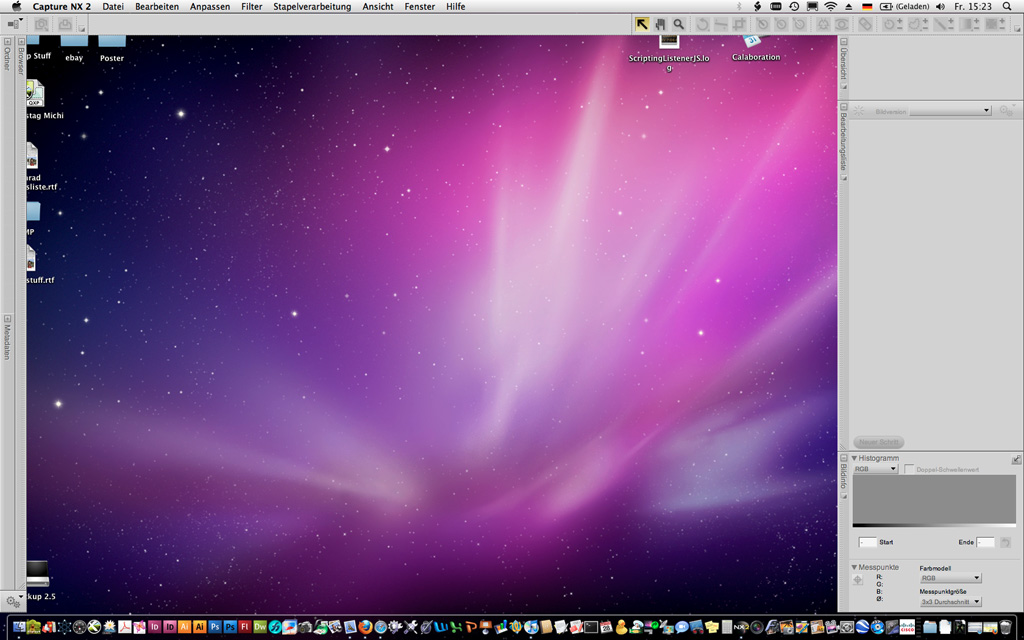Image resolution: width=1024 pixels, height=640 pixels.
Task: Click the camera icon in left toolbar
Action: 41,24
